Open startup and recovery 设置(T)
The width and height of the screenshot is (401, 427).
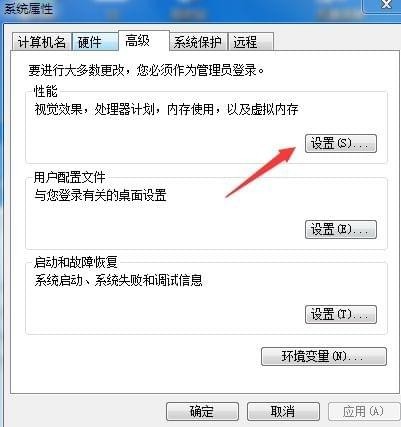point(341,314)
